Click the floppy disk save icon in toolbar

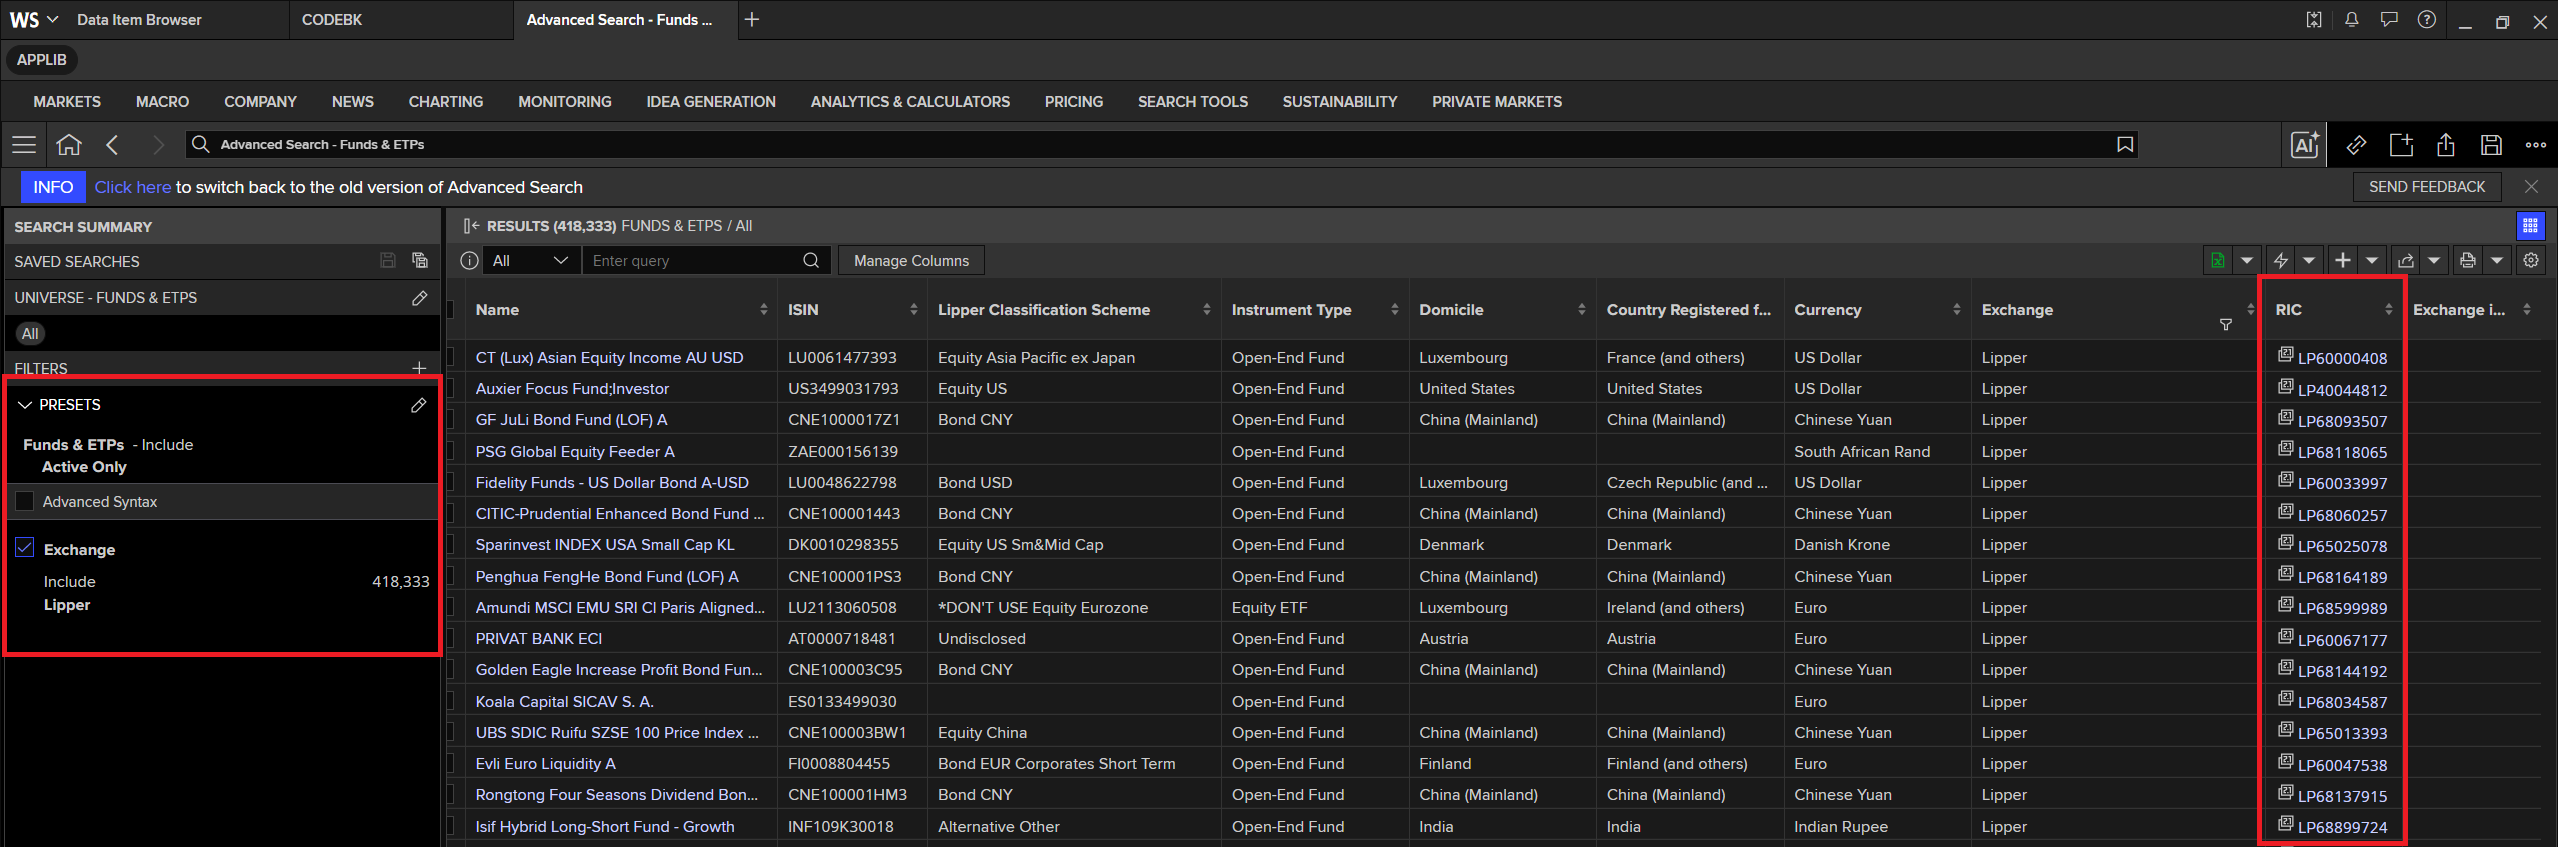tap(2491, 145)
